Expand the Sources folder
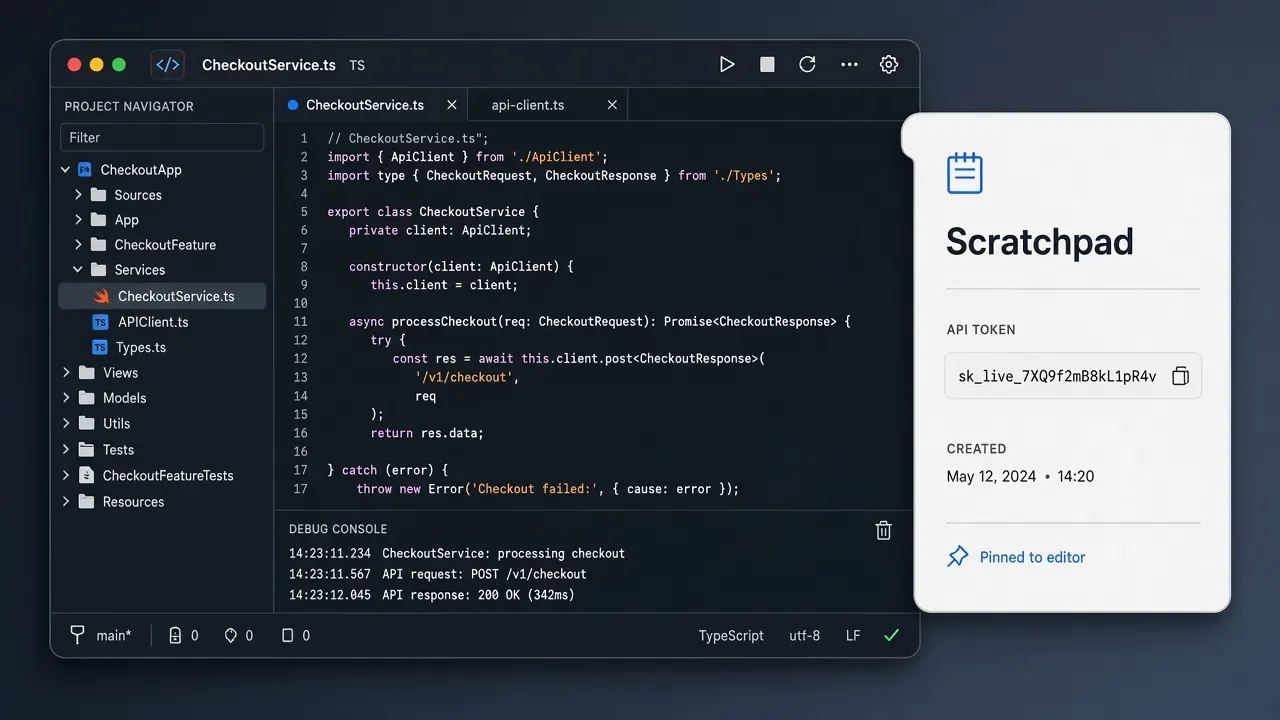 pos(79,195)
